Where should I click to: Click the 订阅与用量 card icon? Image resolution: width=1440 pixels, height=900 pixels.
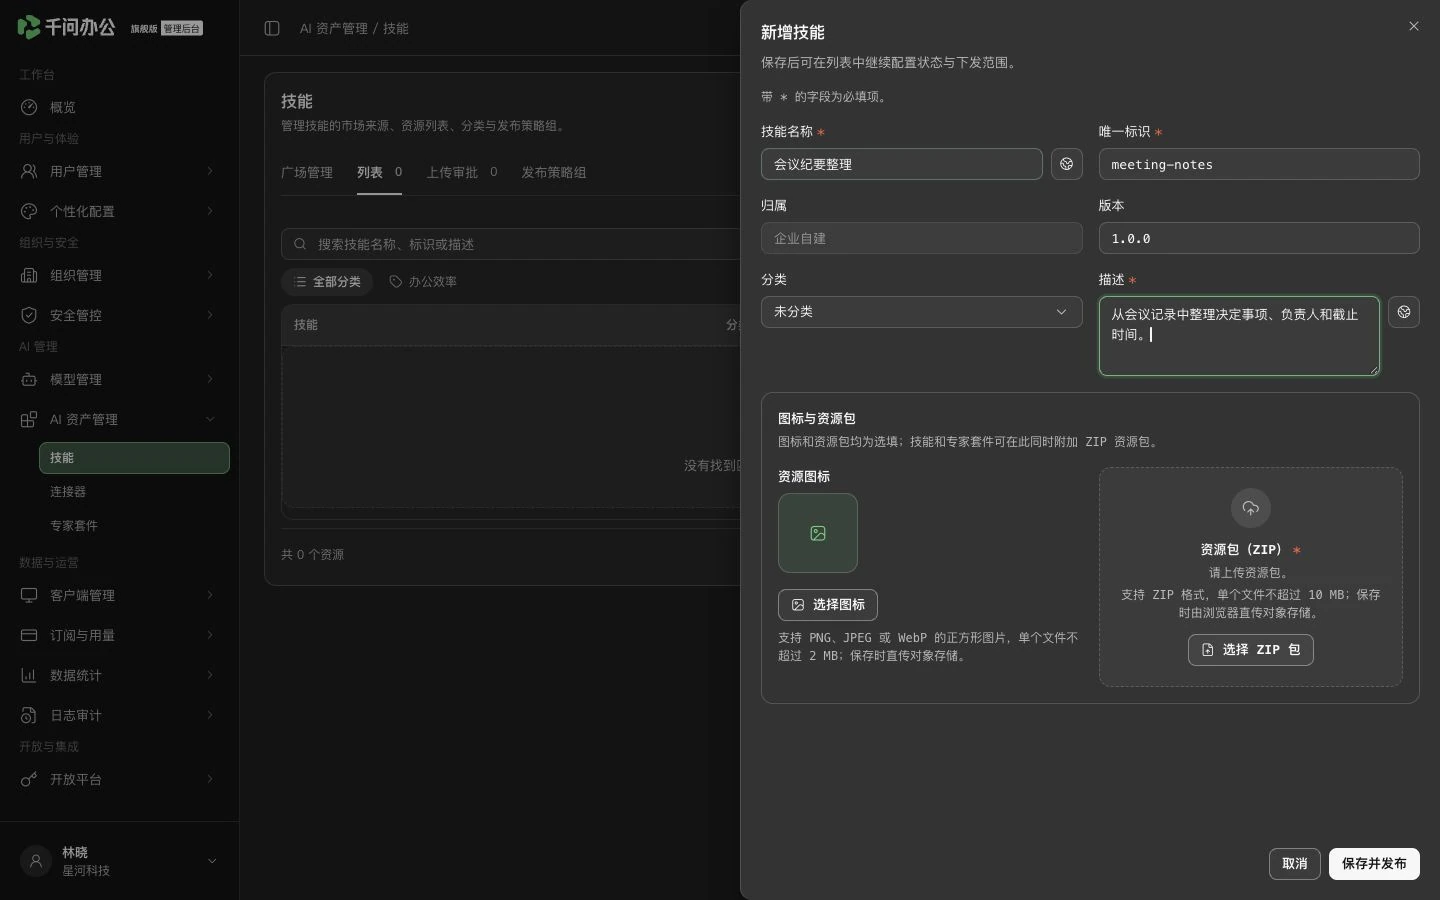pos(29,635)
